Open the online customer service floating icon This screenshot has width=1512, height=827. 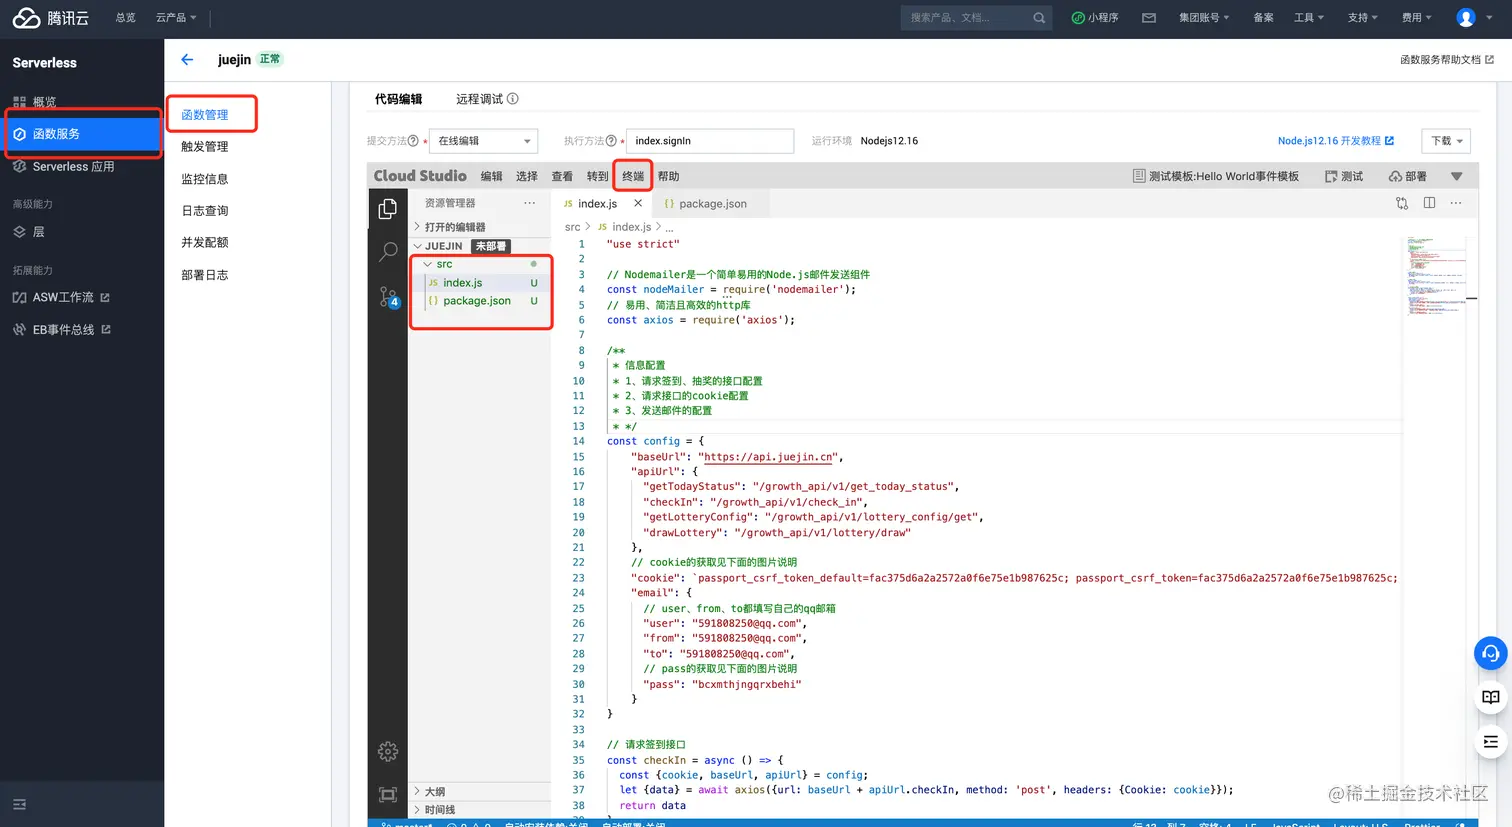point(1490,654)
